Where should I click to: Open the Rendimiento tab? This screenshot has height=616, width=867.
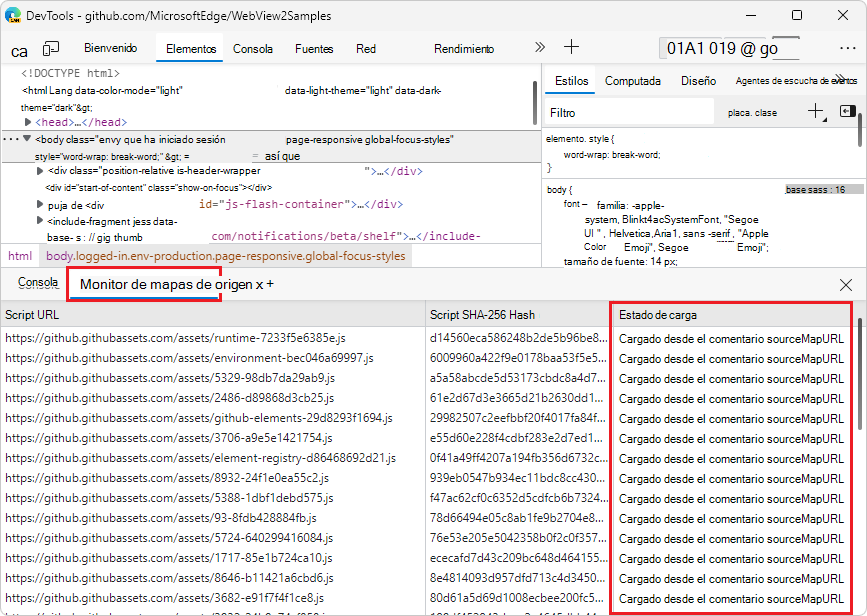pyautogui.click(x=464, y=49)
